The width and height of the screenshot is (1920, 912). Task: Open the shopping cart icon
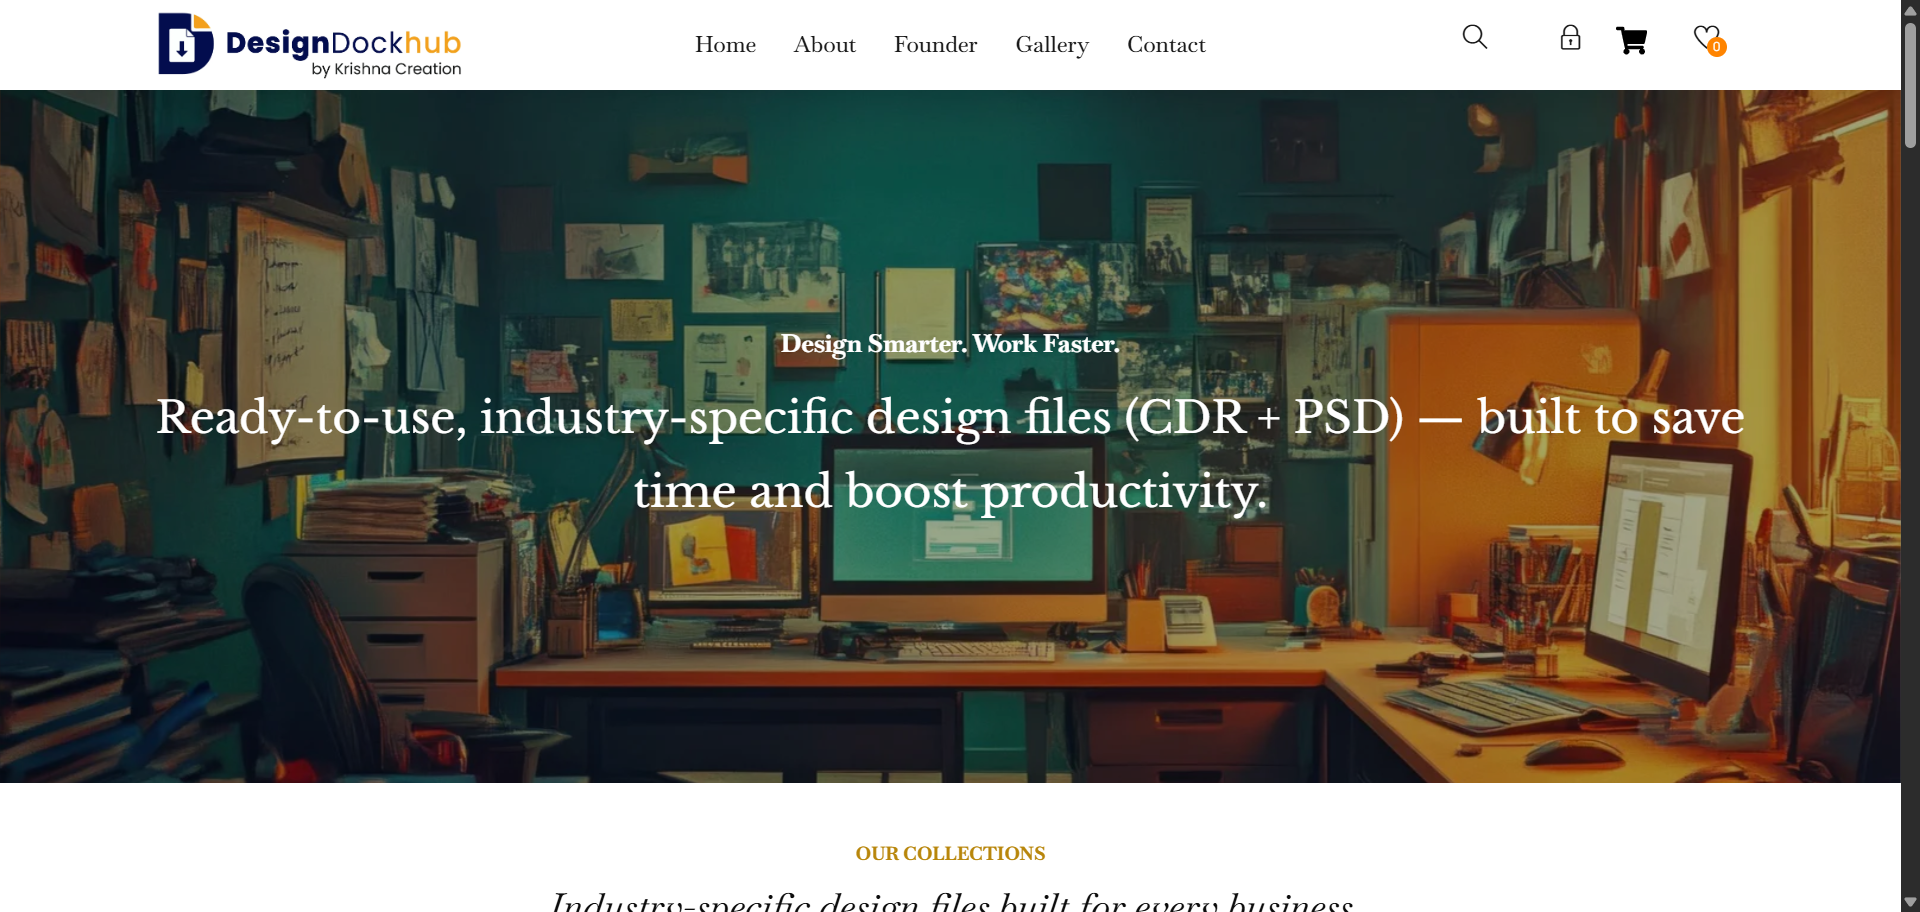[x=1631, y=41]
